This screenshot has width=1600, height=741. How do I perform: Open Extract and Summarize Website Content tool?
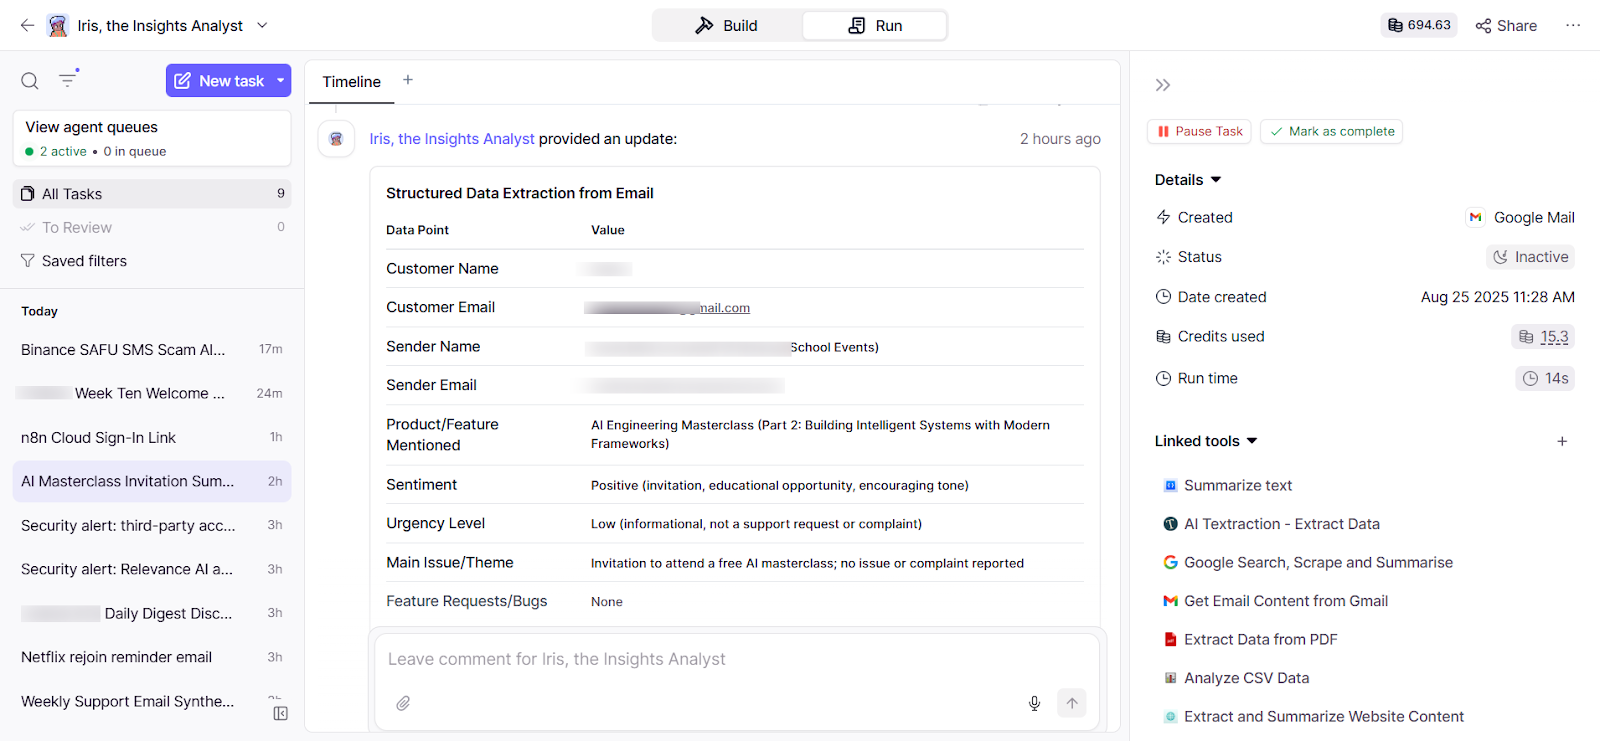[1313, 716]
